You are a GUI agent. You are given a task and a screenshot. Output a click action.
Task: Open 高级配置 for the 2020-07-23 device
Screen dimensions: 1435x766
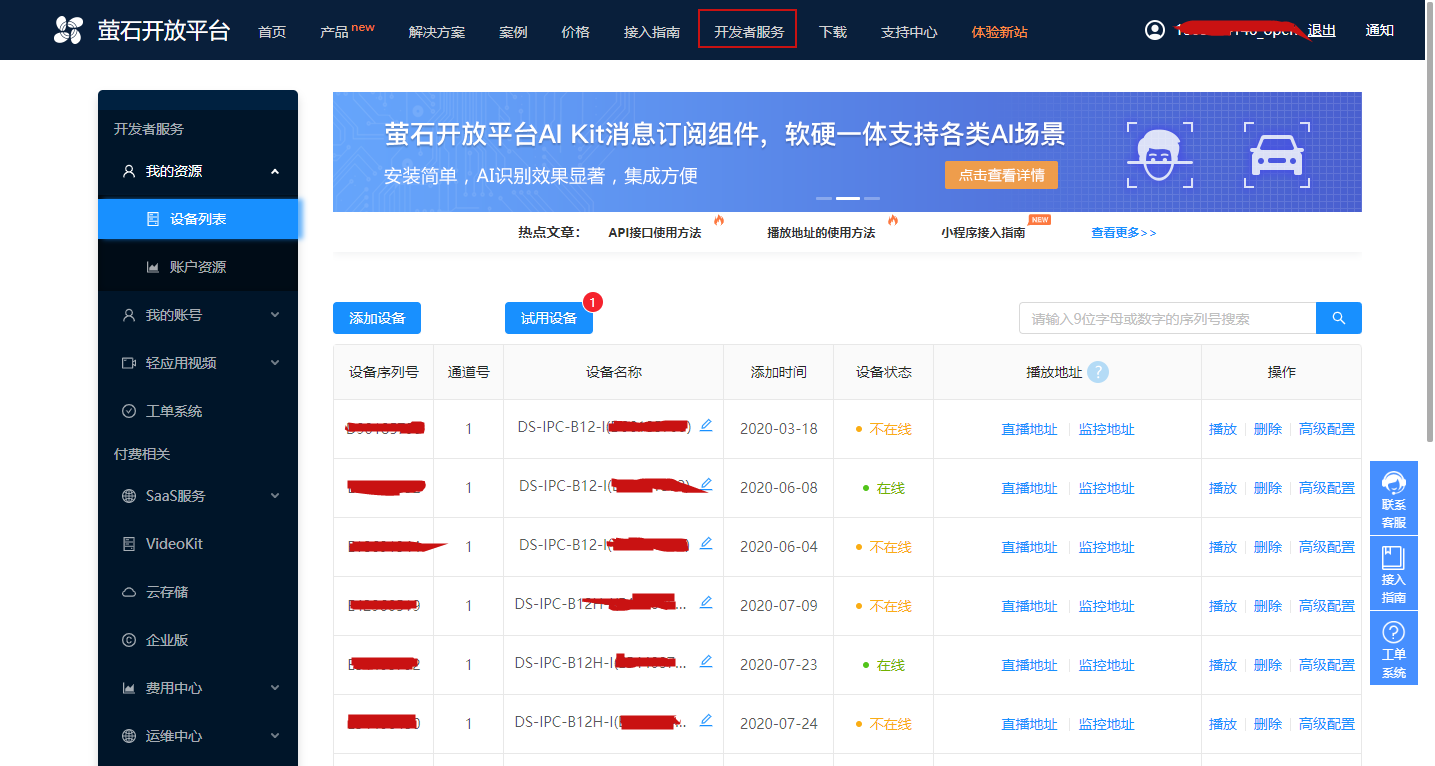click(1327, 665)
